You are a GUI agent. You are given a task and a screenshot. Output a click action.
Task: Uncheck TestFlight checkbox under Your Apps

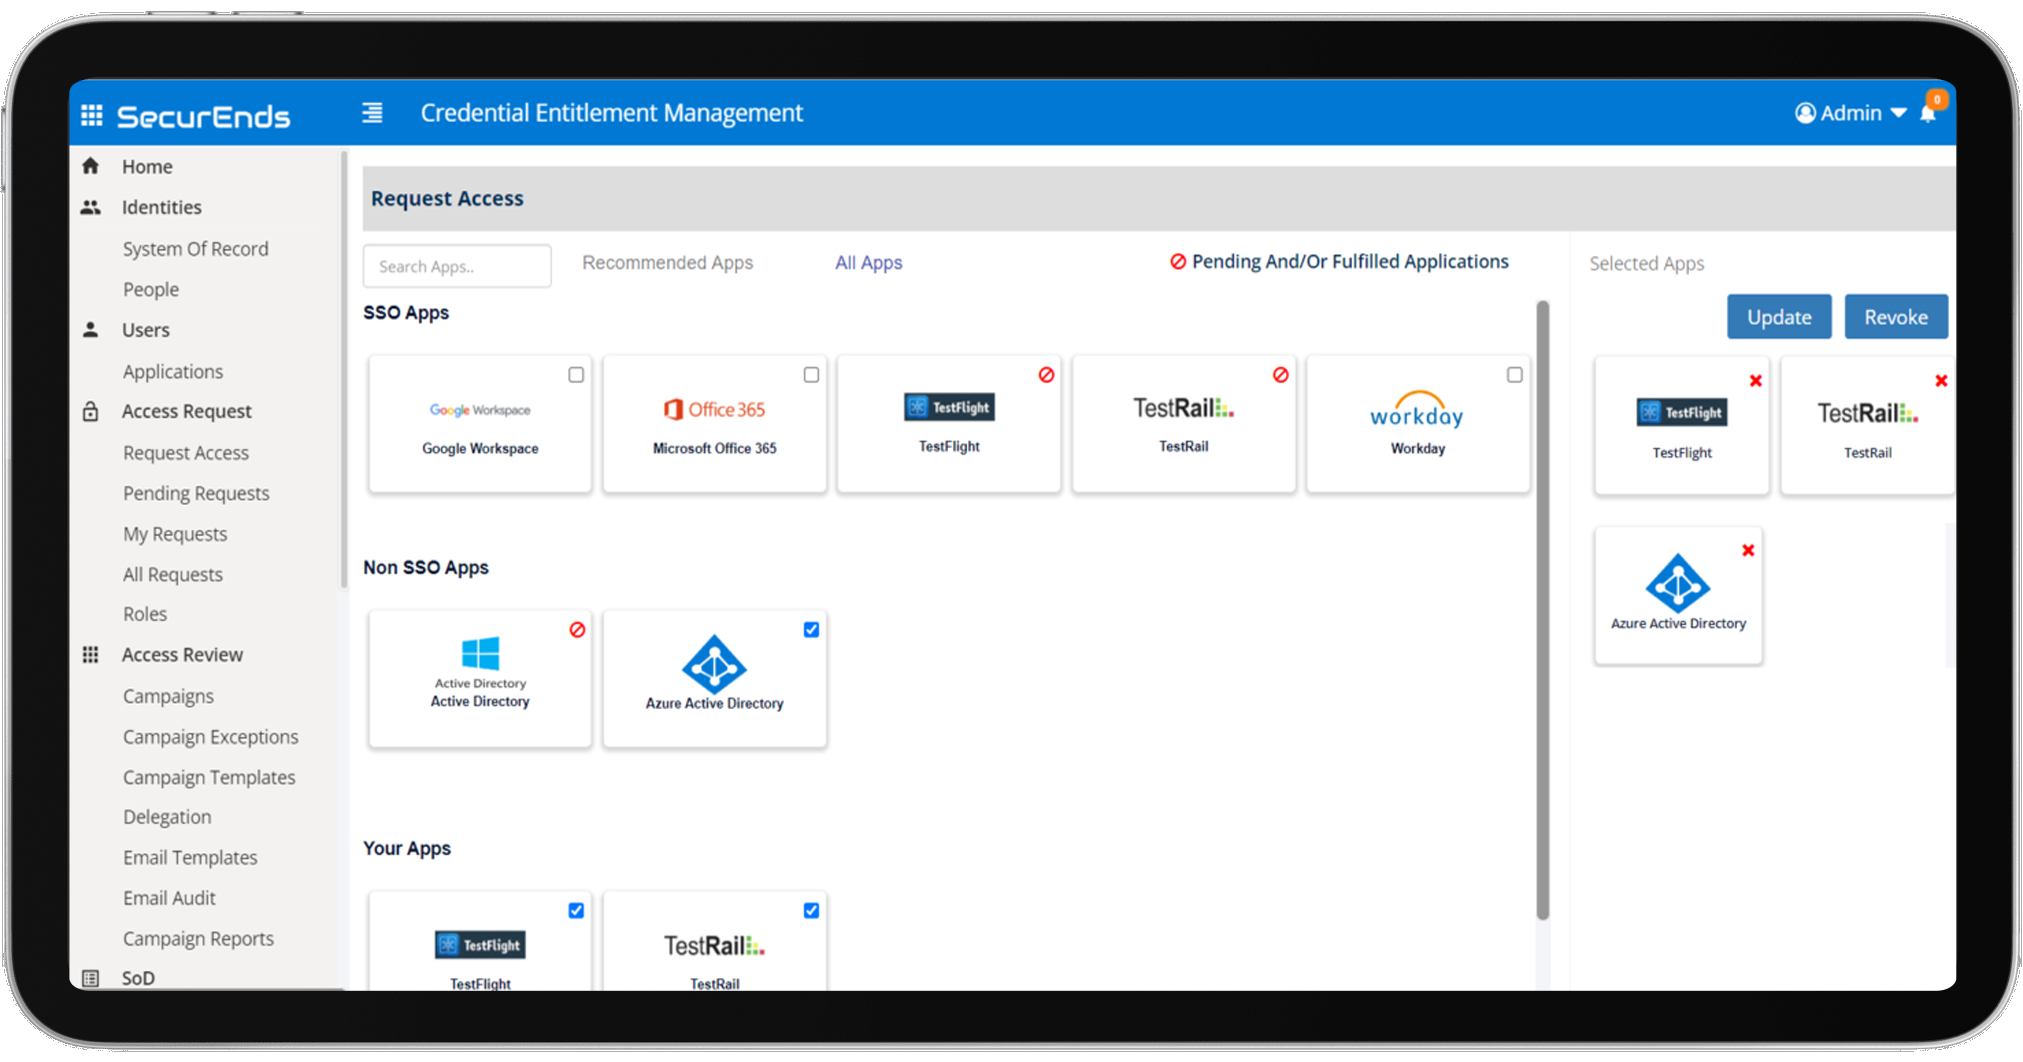(576, 911)
